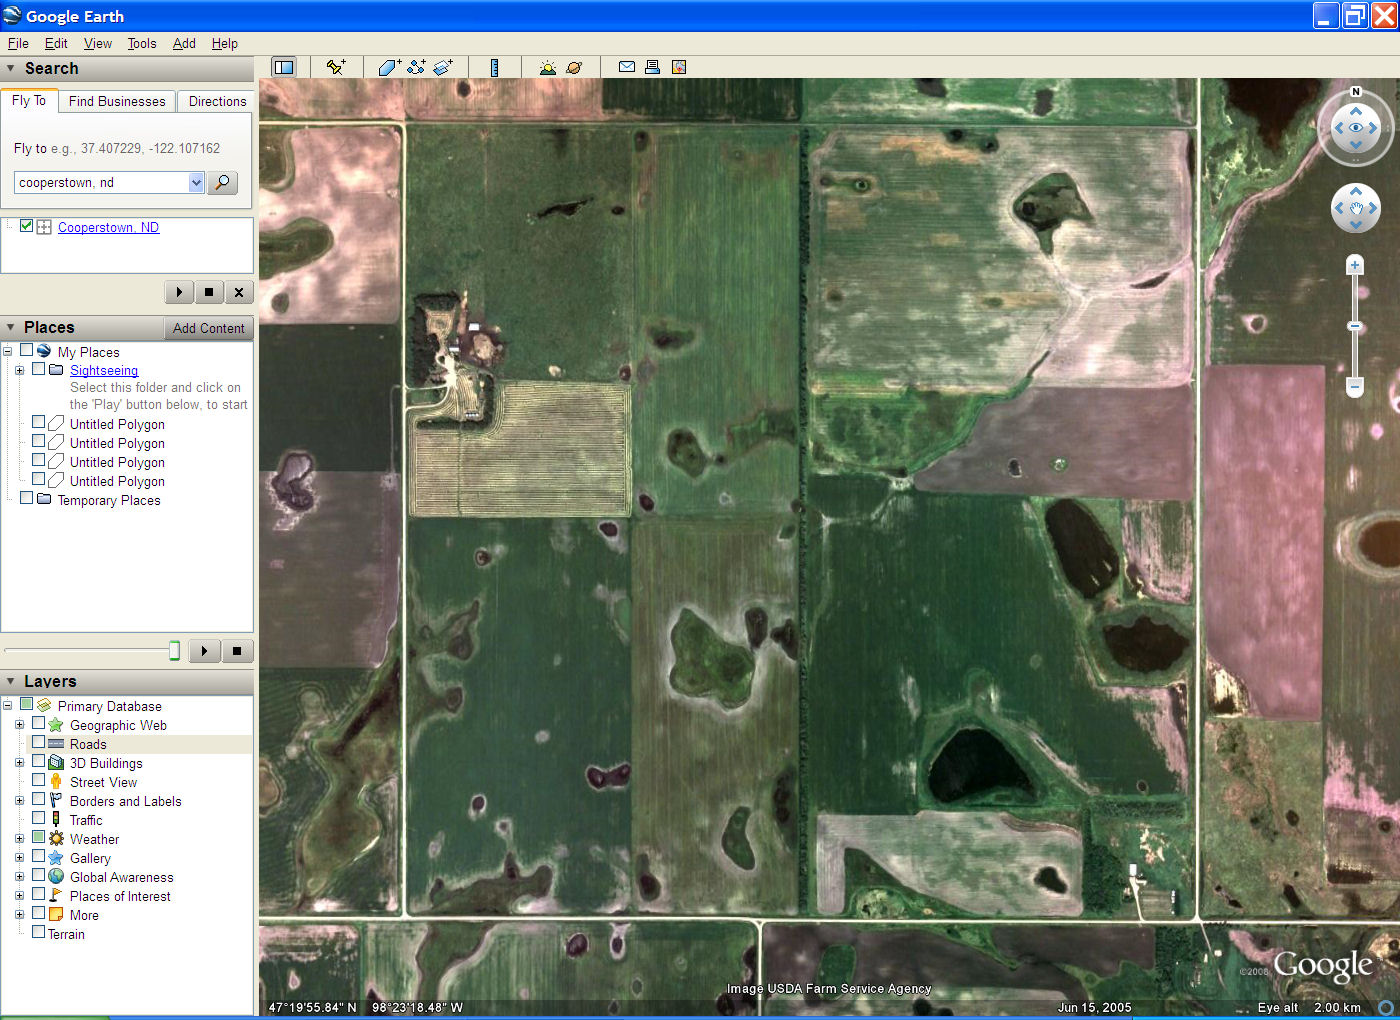Toggle sunlight across the landscape
Image resolution: width=1400 pixels, height=1020 pixels.
(x=547, y=67)
